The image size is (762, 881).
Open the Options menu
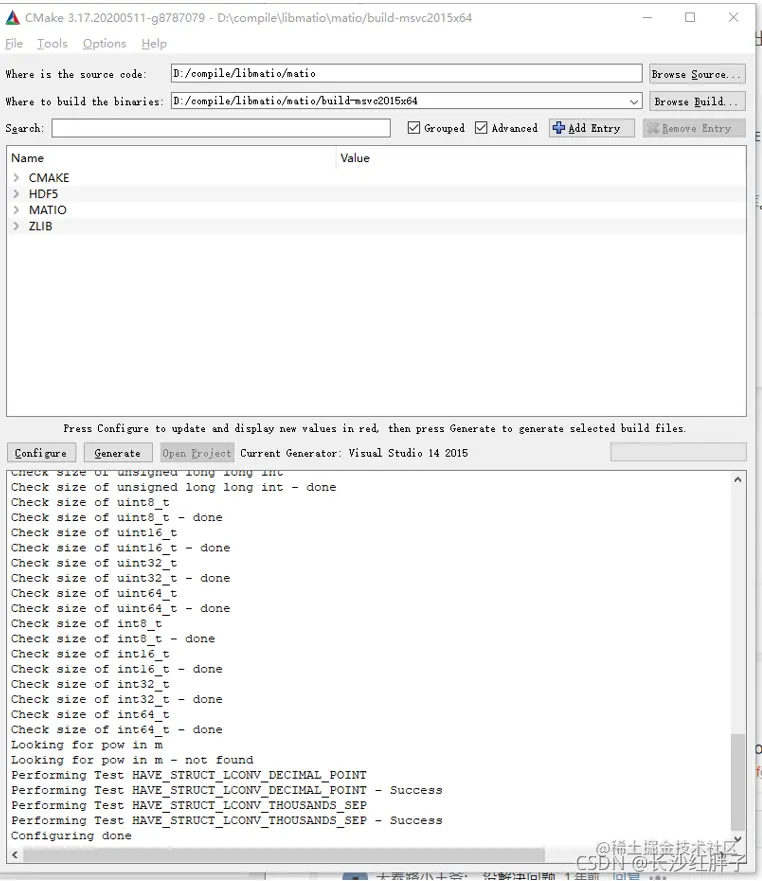(105, 44)
